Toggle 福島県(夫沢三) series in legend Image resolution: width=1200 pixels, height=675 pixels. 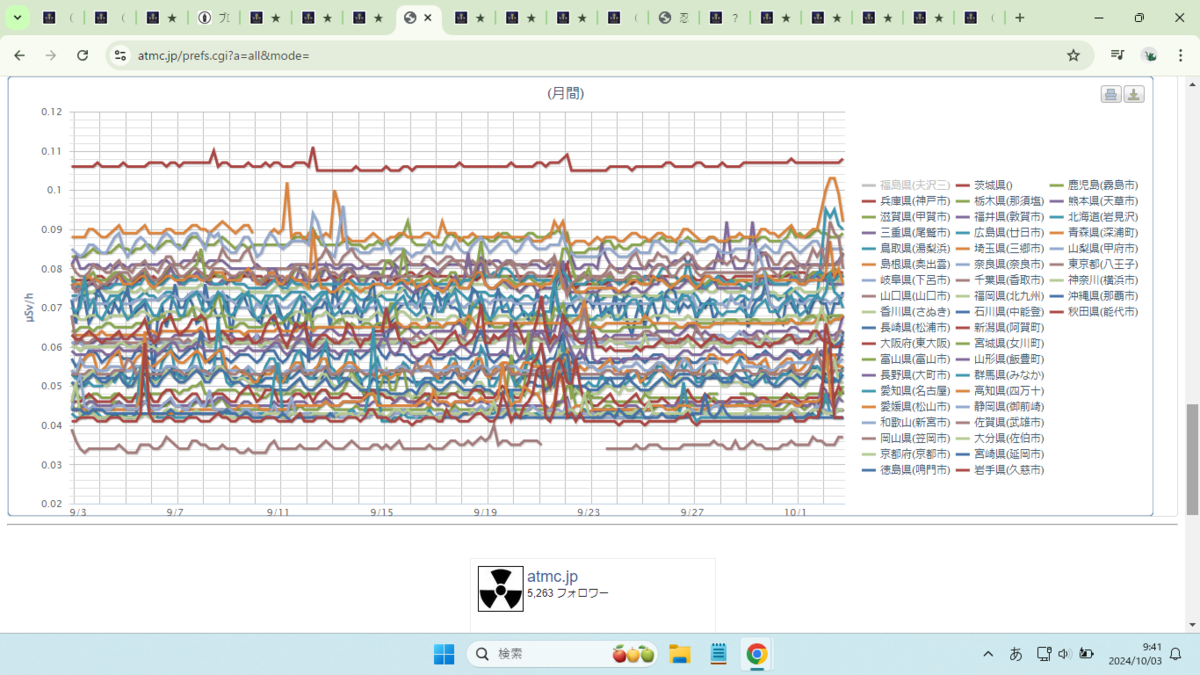[906, 185]
